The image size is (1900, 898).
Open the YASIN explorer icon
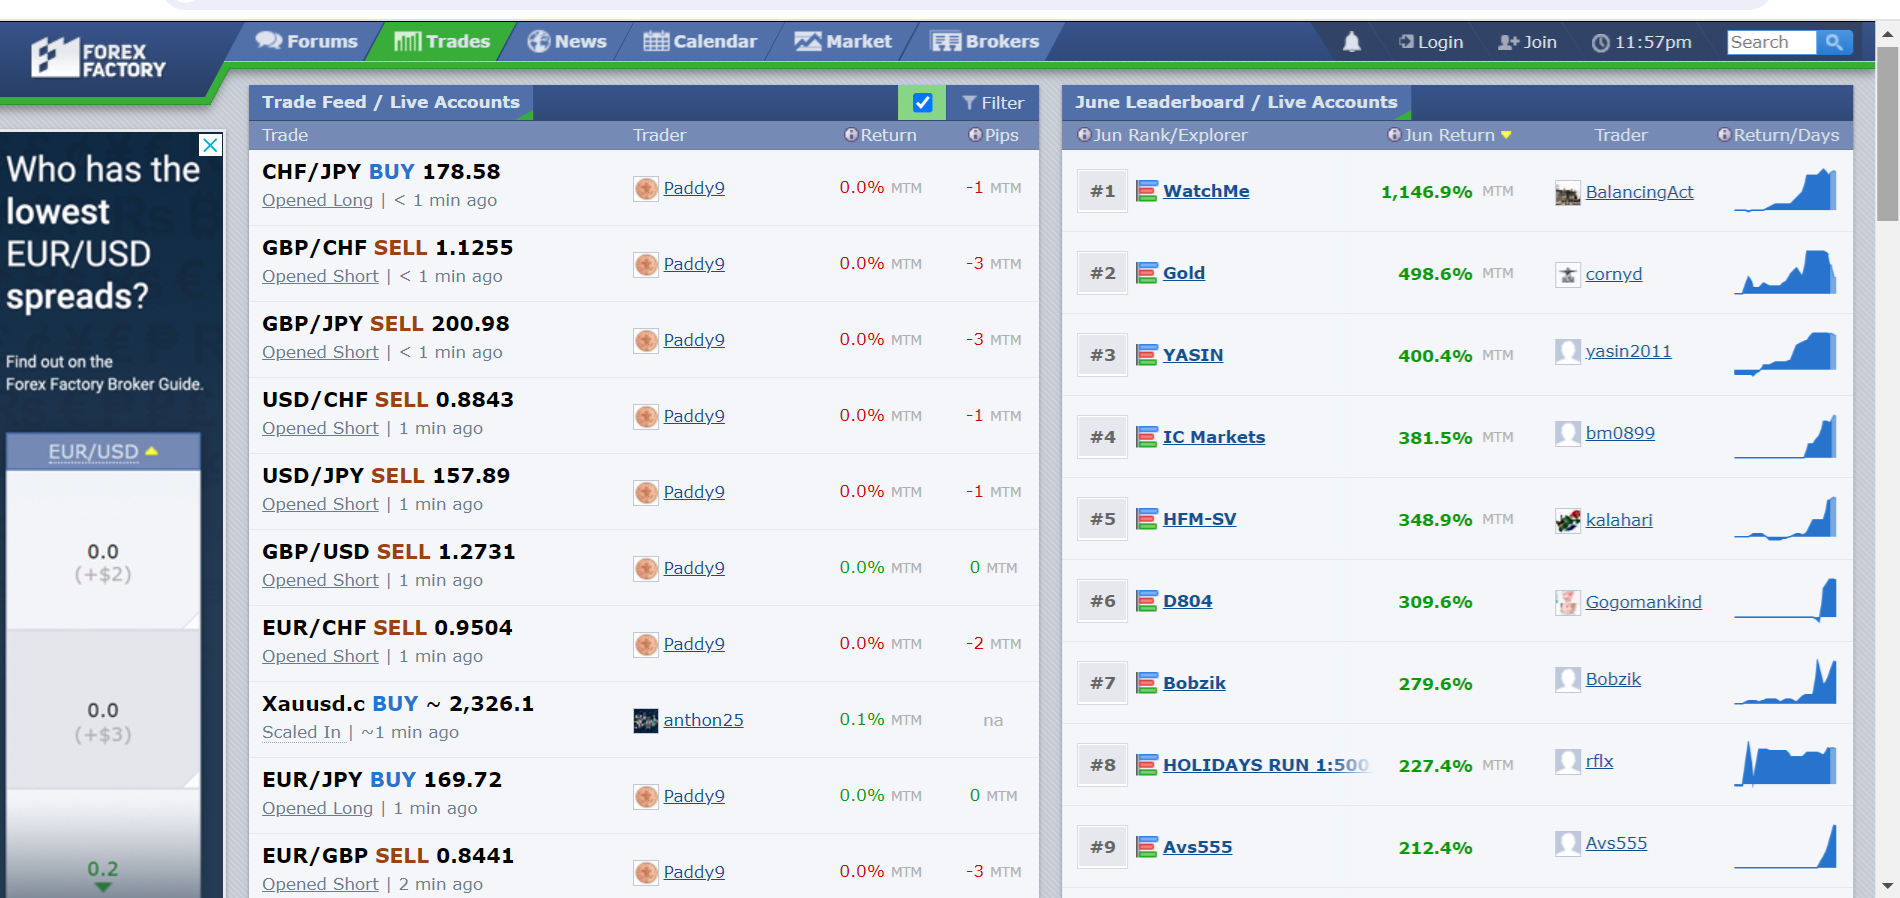click(x=1147, y=355)
